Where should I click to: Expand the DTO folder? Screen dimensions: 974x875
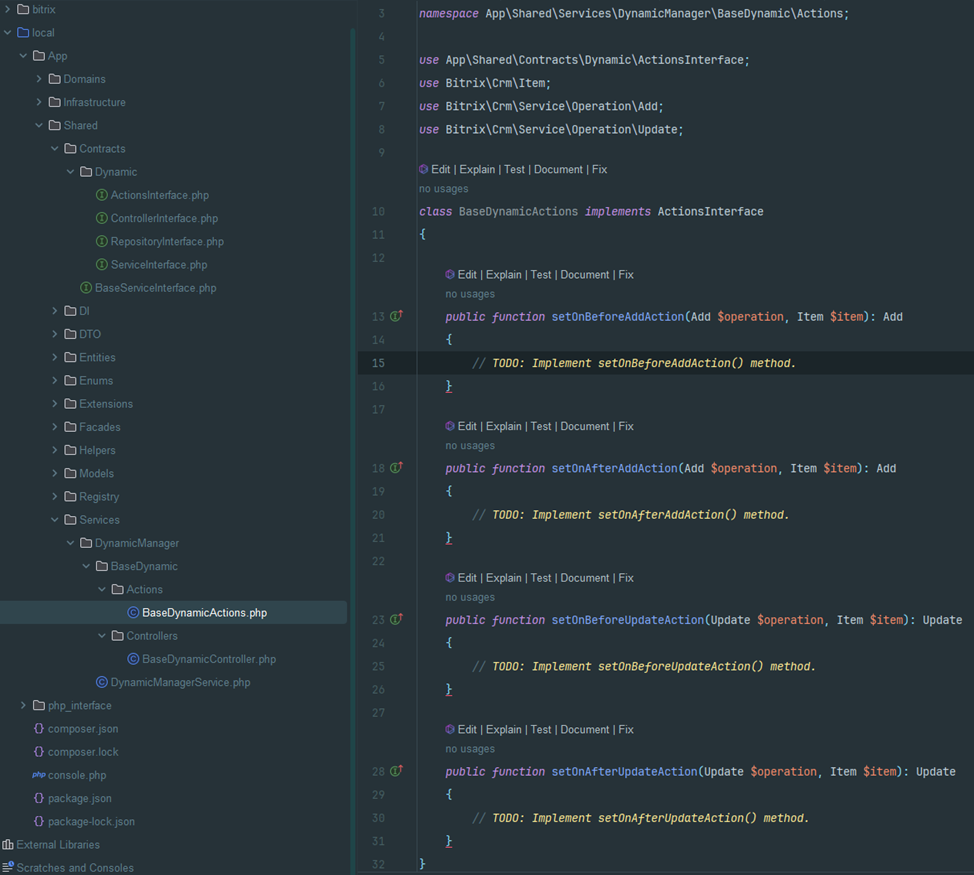[x=55, y=334]
